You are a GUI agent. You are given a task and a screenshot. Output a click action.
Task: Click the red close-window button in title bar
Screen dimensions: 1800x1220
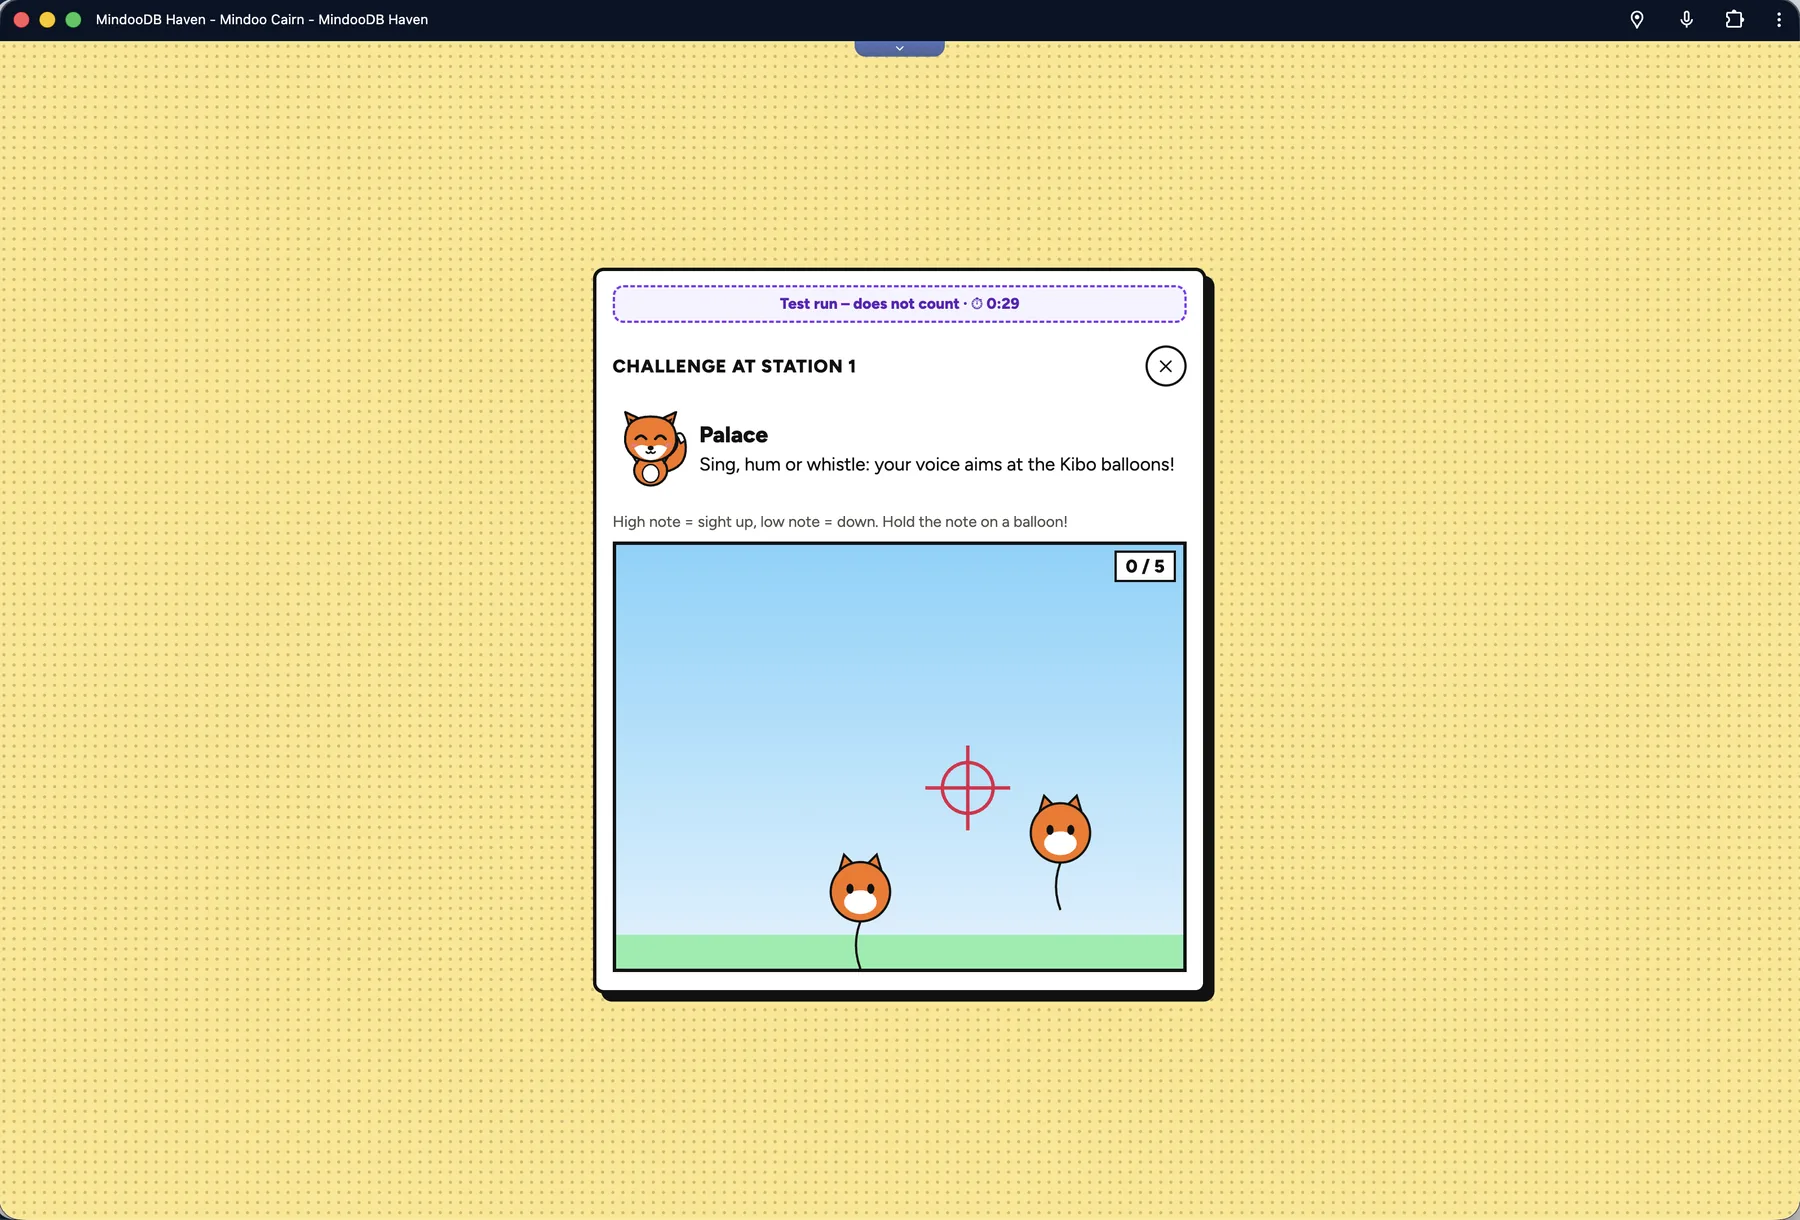(21, 20)
